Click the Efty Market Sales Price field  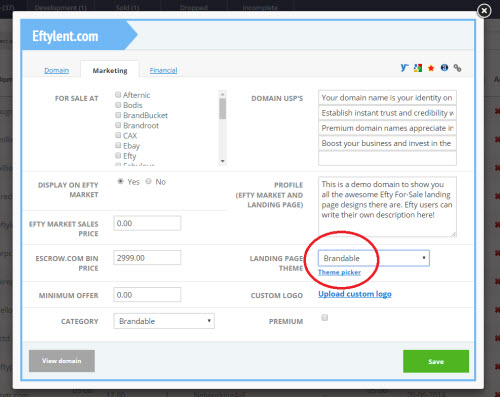(147, 223)
